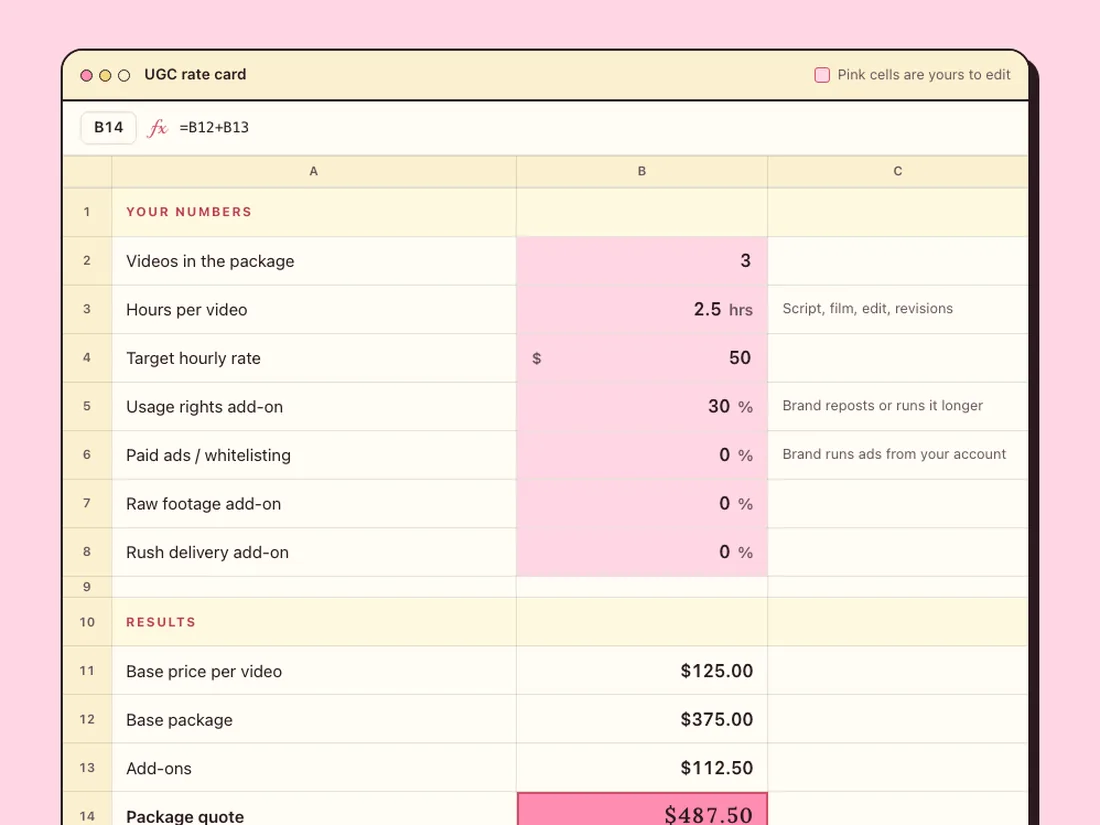1100x825 pixels.
Task: Click the Add-ons value $112.50
Action: point(716,767)
